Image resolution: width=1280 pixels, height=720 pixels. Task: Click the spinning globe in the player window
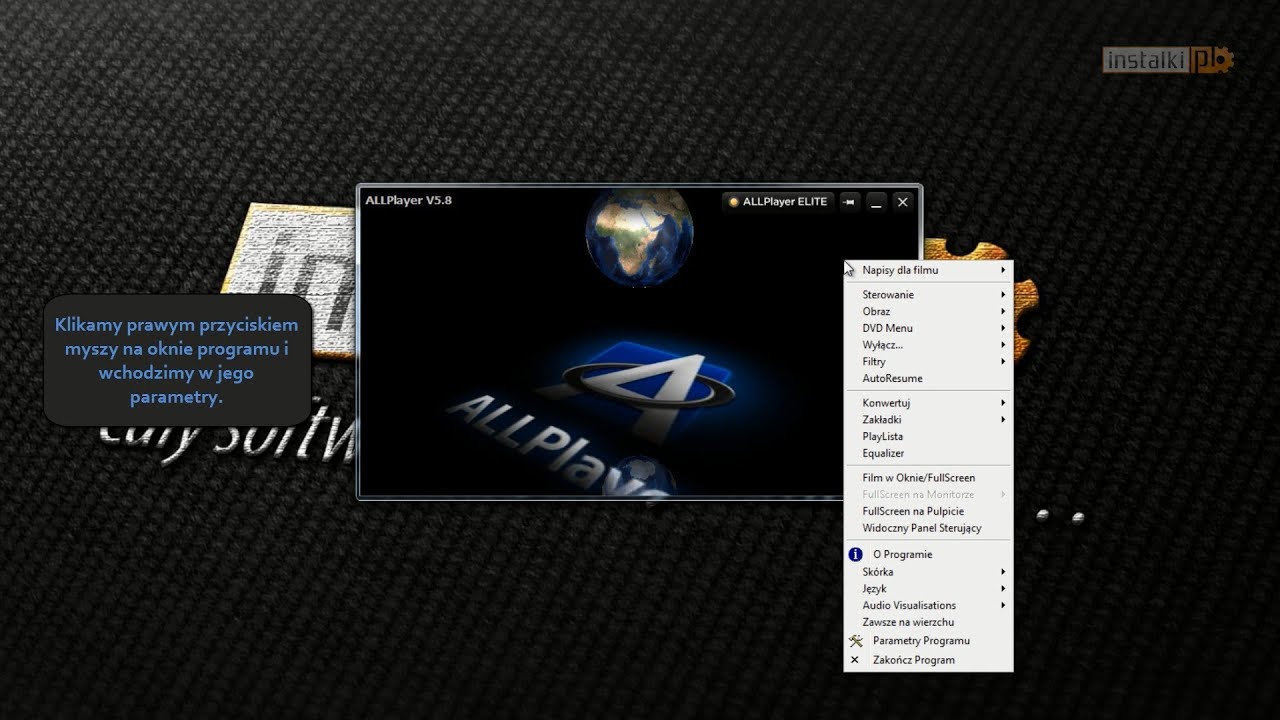[639, 237]
